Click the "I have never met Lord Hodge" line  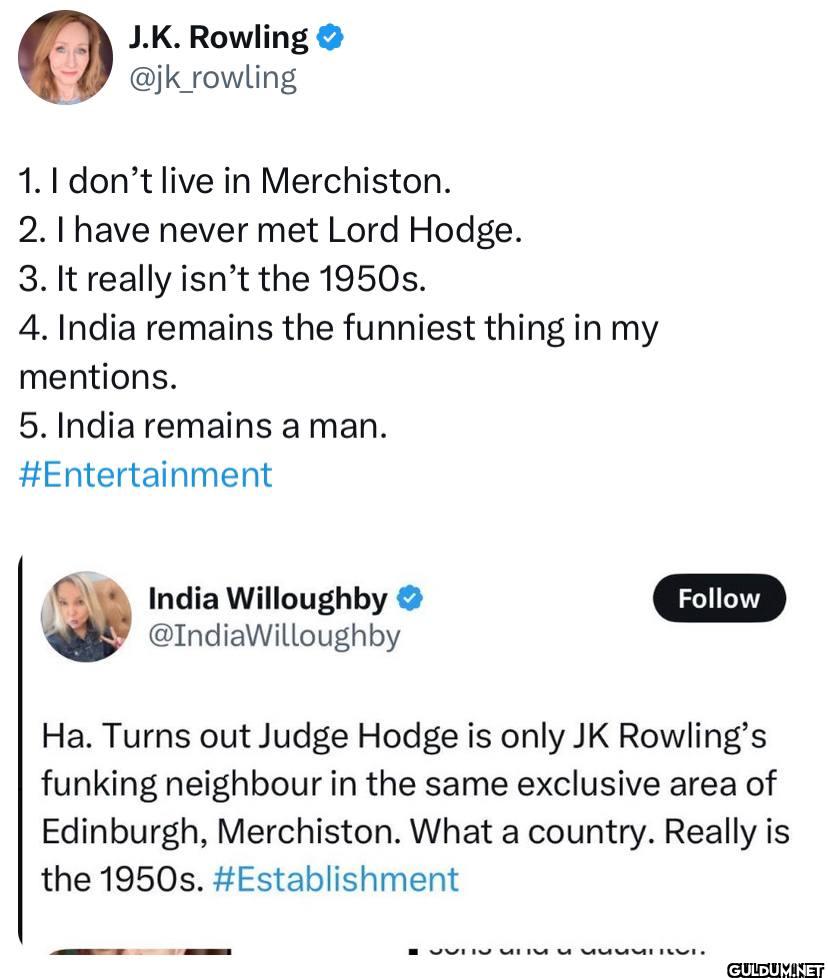click(x=270, y=230)
